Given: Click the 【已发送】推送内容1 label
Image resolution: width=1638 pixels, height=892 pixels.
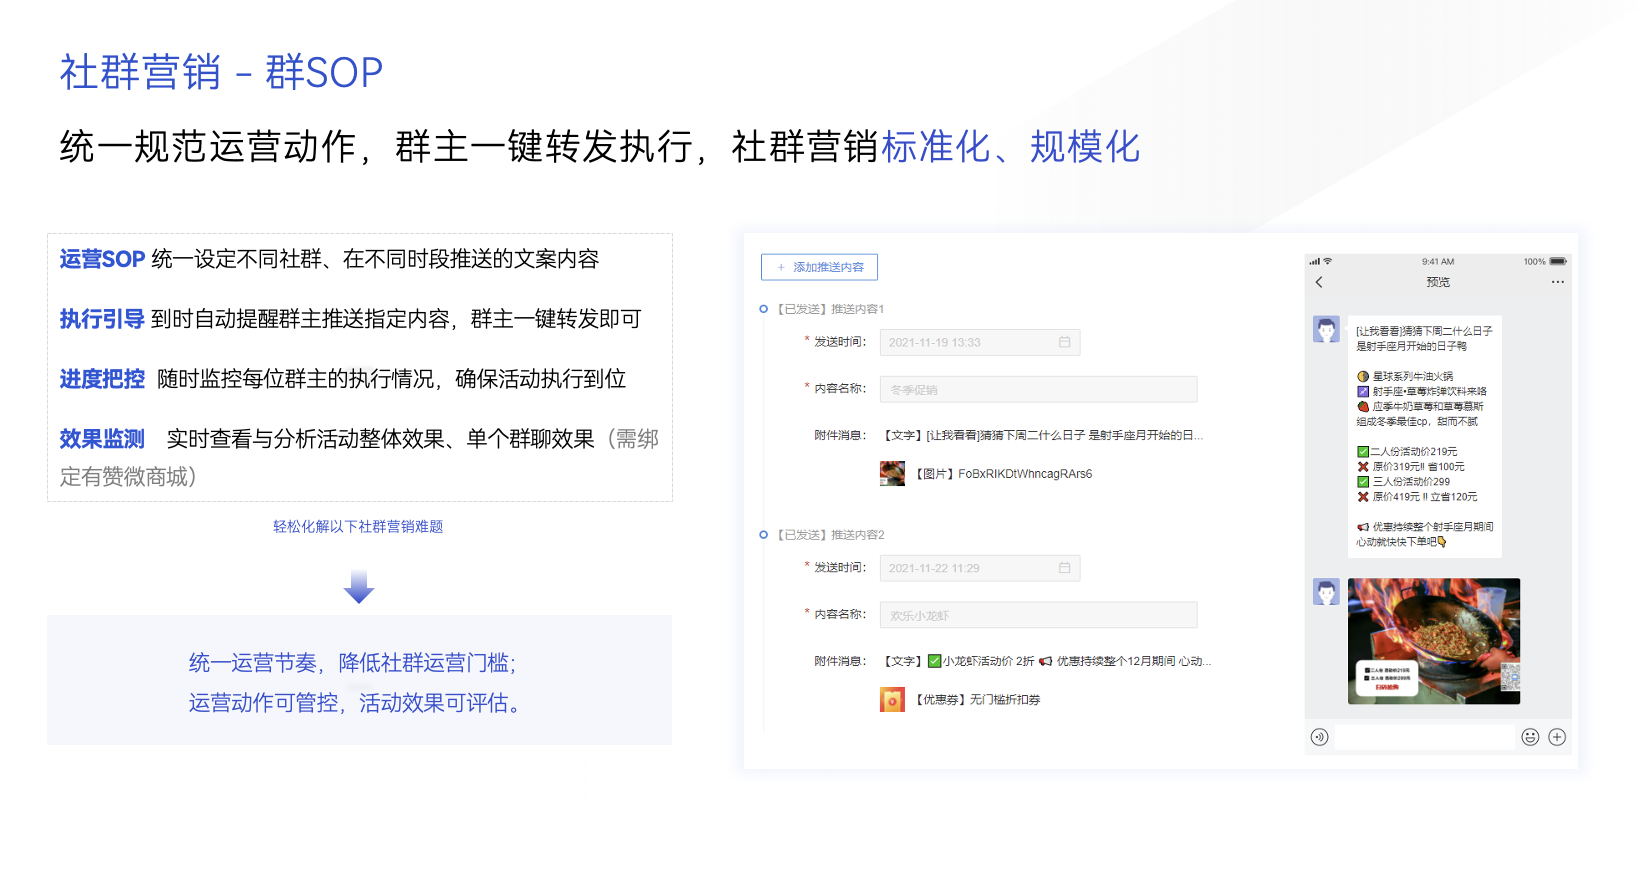Looking at the screenshot, I should pyautogui.click(x=830, y=309).
